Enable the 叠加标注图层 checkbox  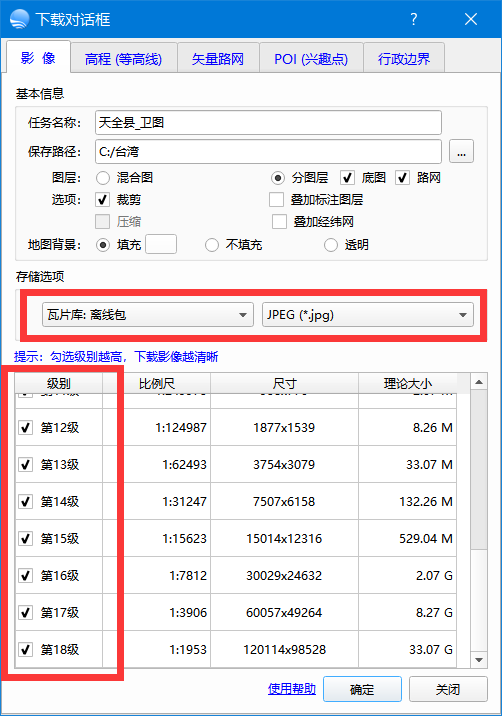pos(276,200)
